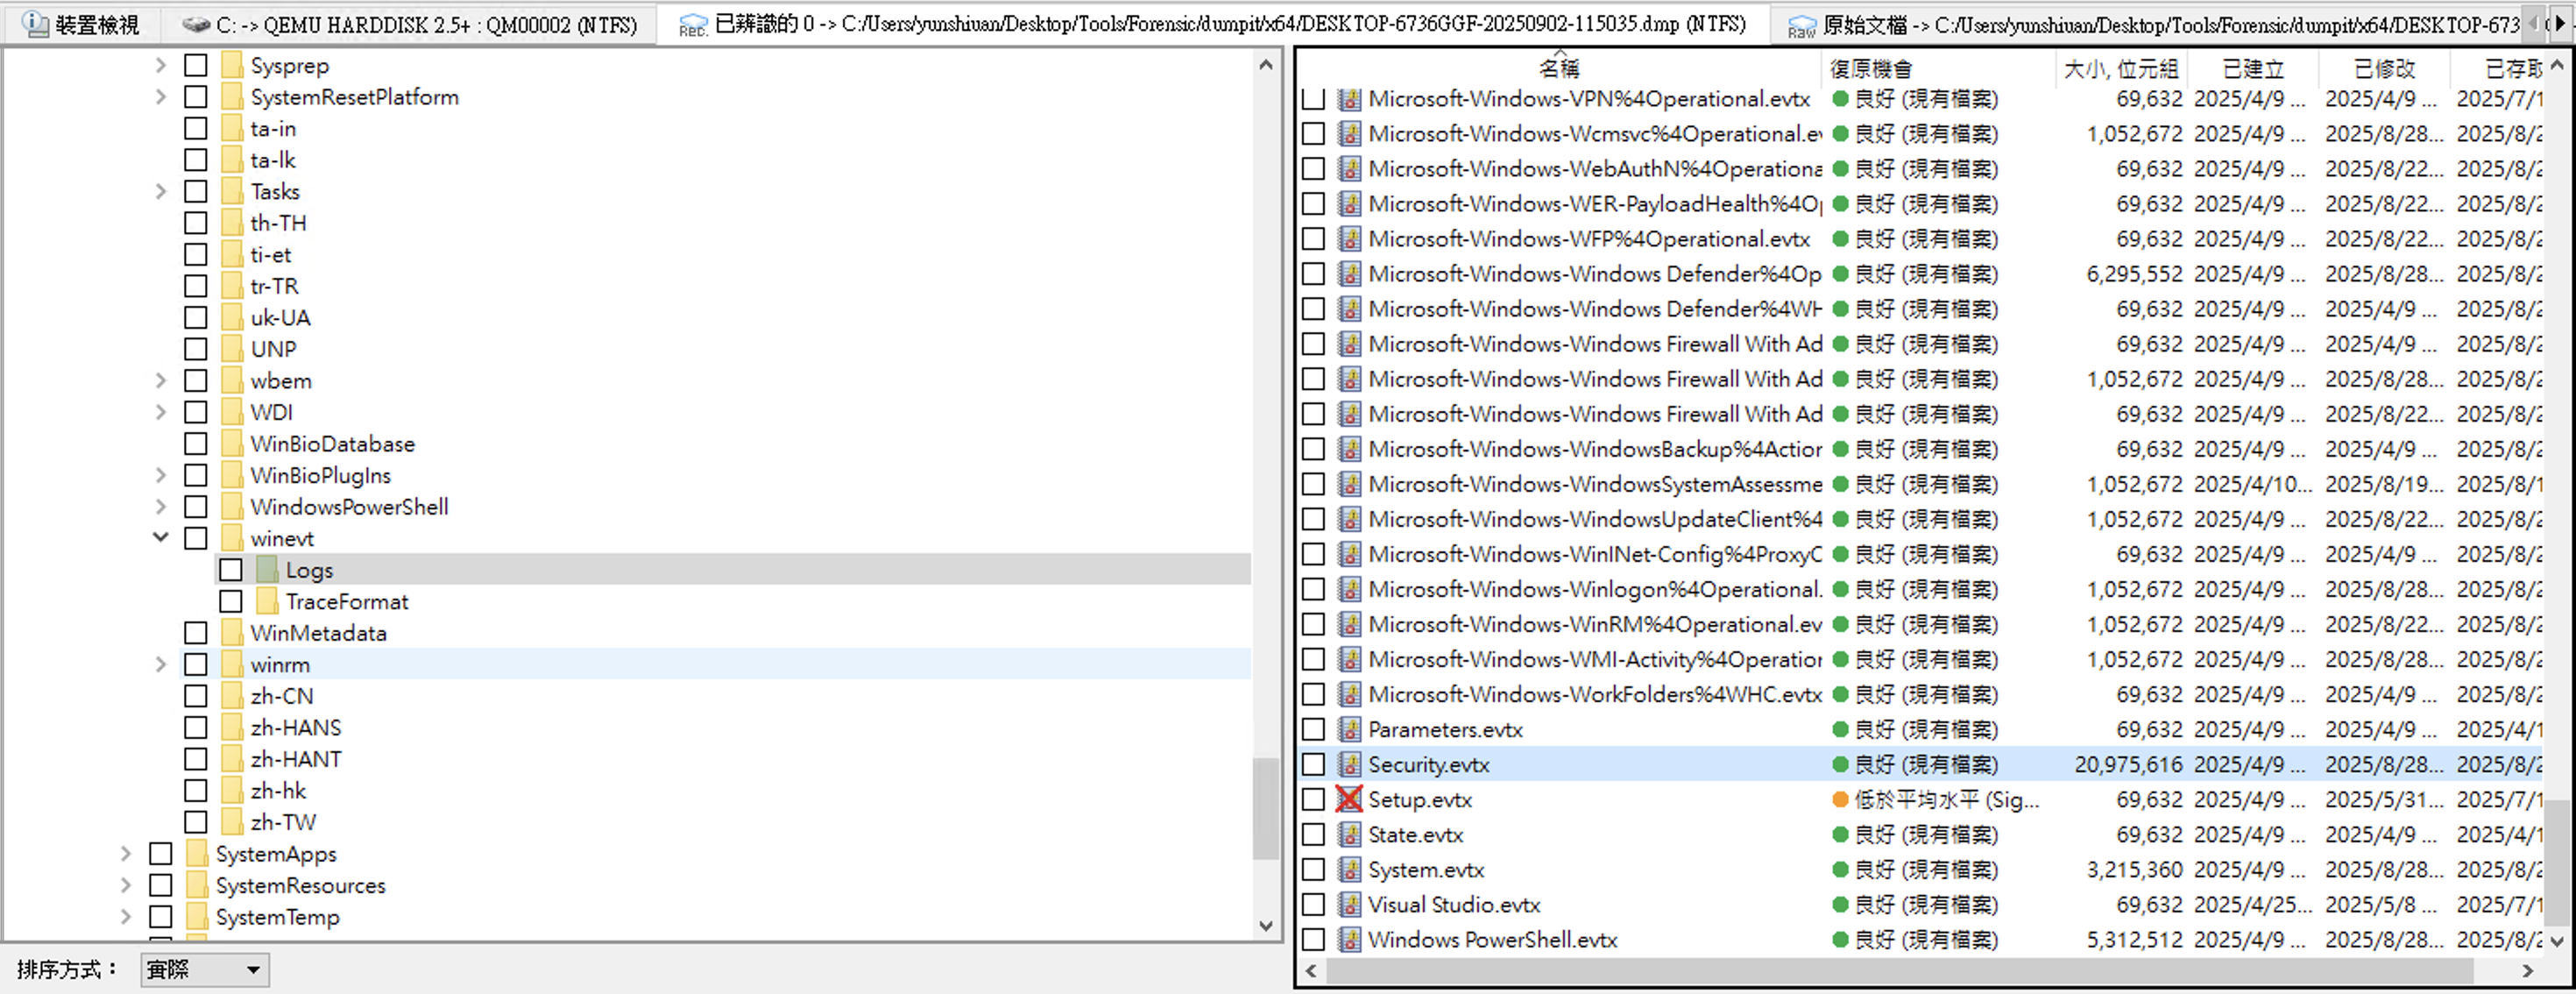Check the box for Setup.evtx
Screen dimensions: 2576x994
[x=1313, y=799]
